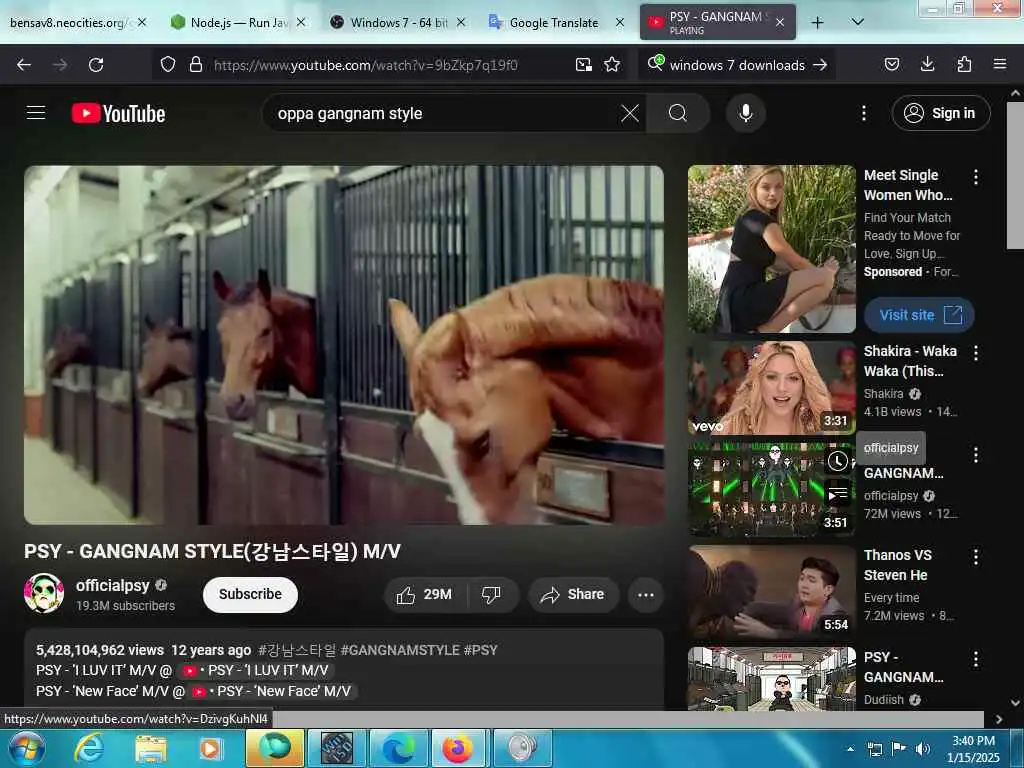This screenshot has width=1024, height=768.
Task: Open more actions ellipsis under video
Action: coord(646,594)
